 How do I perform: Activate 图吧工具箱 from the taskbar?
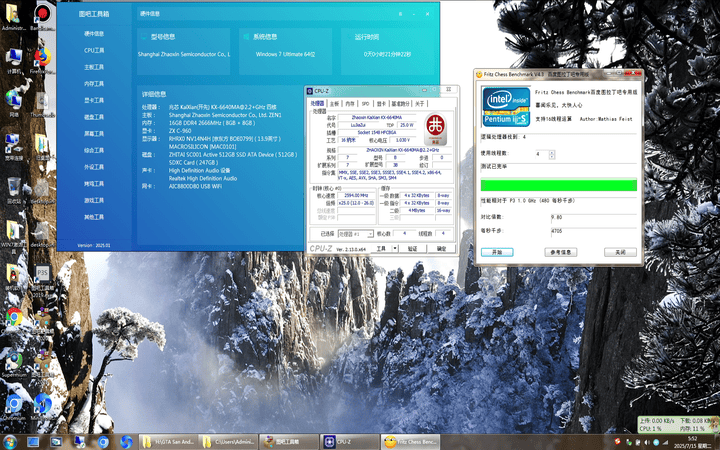click(288, 442)
